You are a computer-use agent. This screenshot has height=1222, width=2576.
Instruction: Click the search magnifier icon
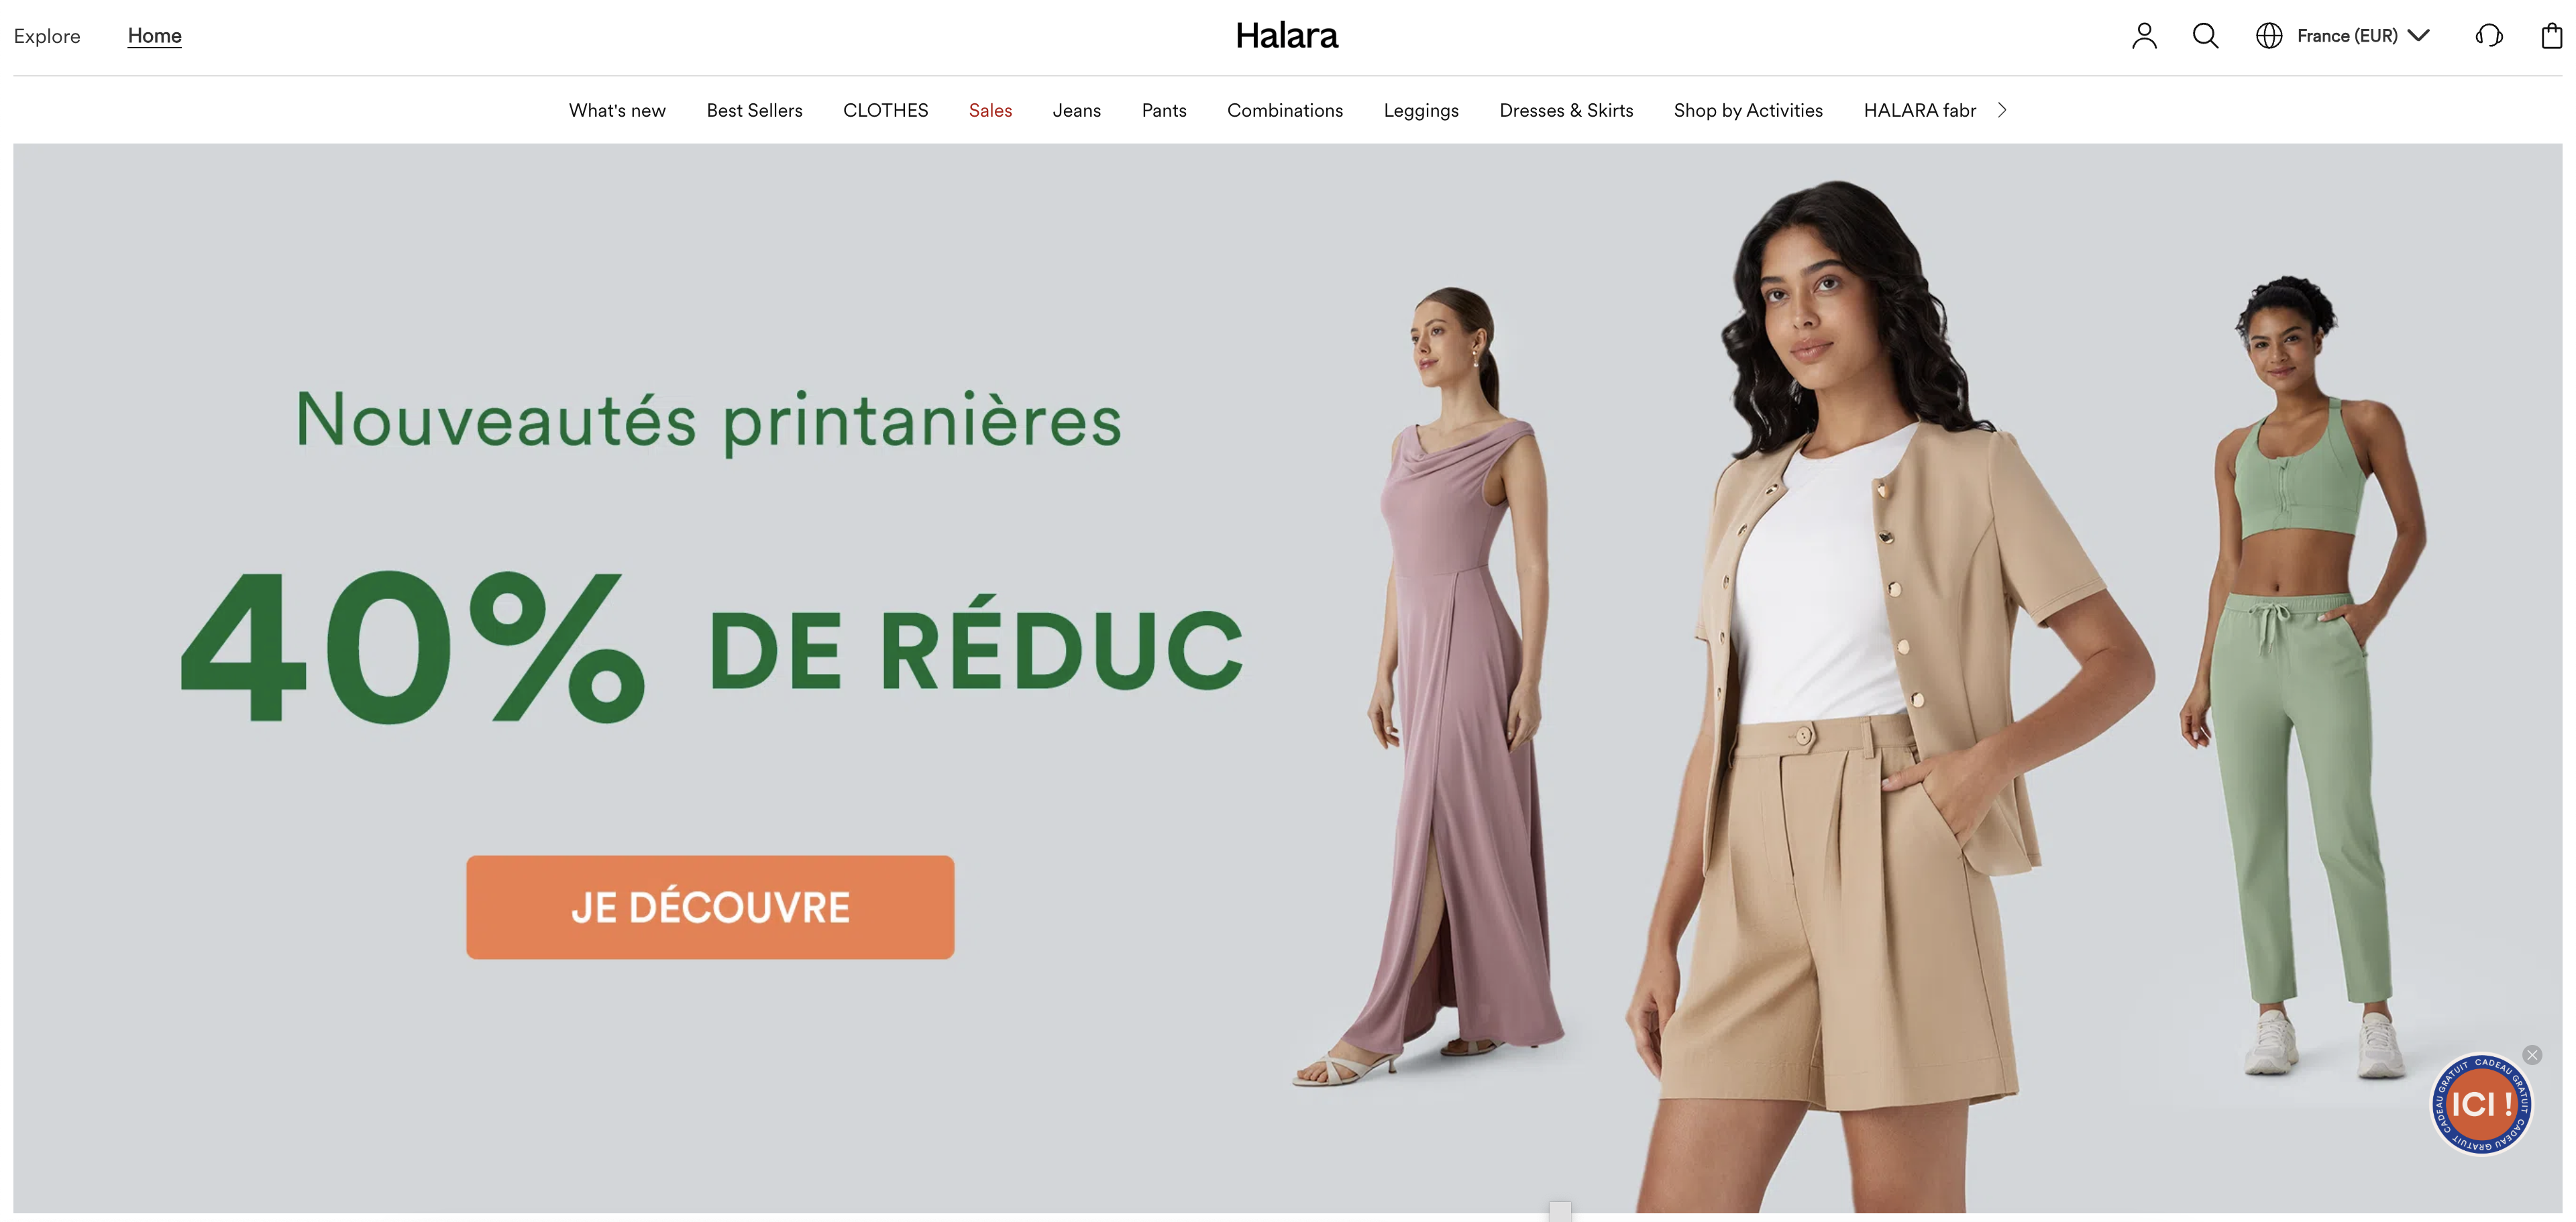(x=2205, y=36)
